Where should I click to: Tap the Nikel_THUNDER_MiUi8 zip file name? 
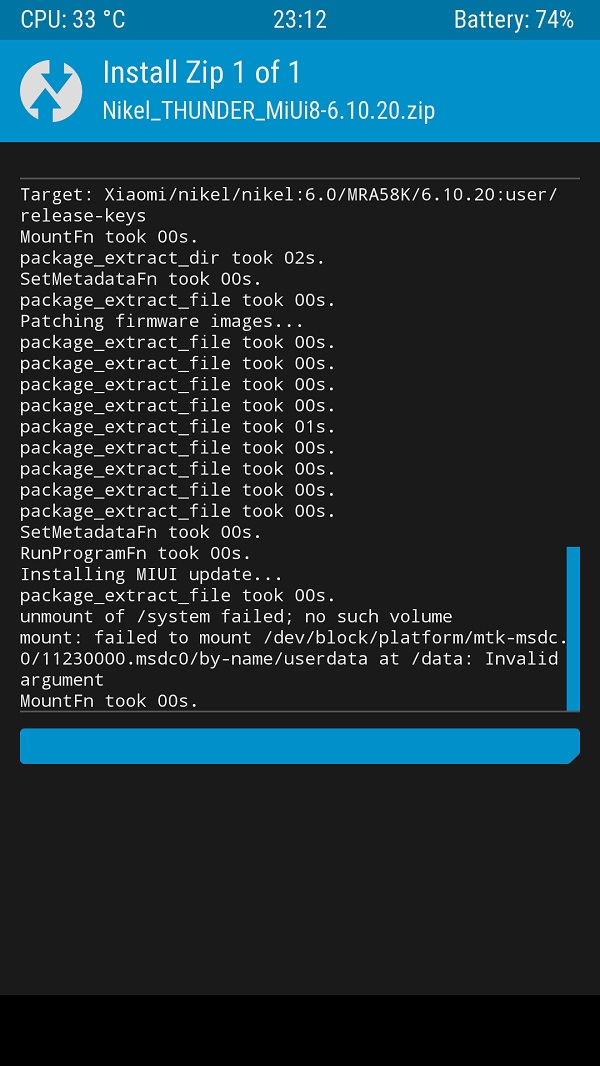click(x=268, y=110)
